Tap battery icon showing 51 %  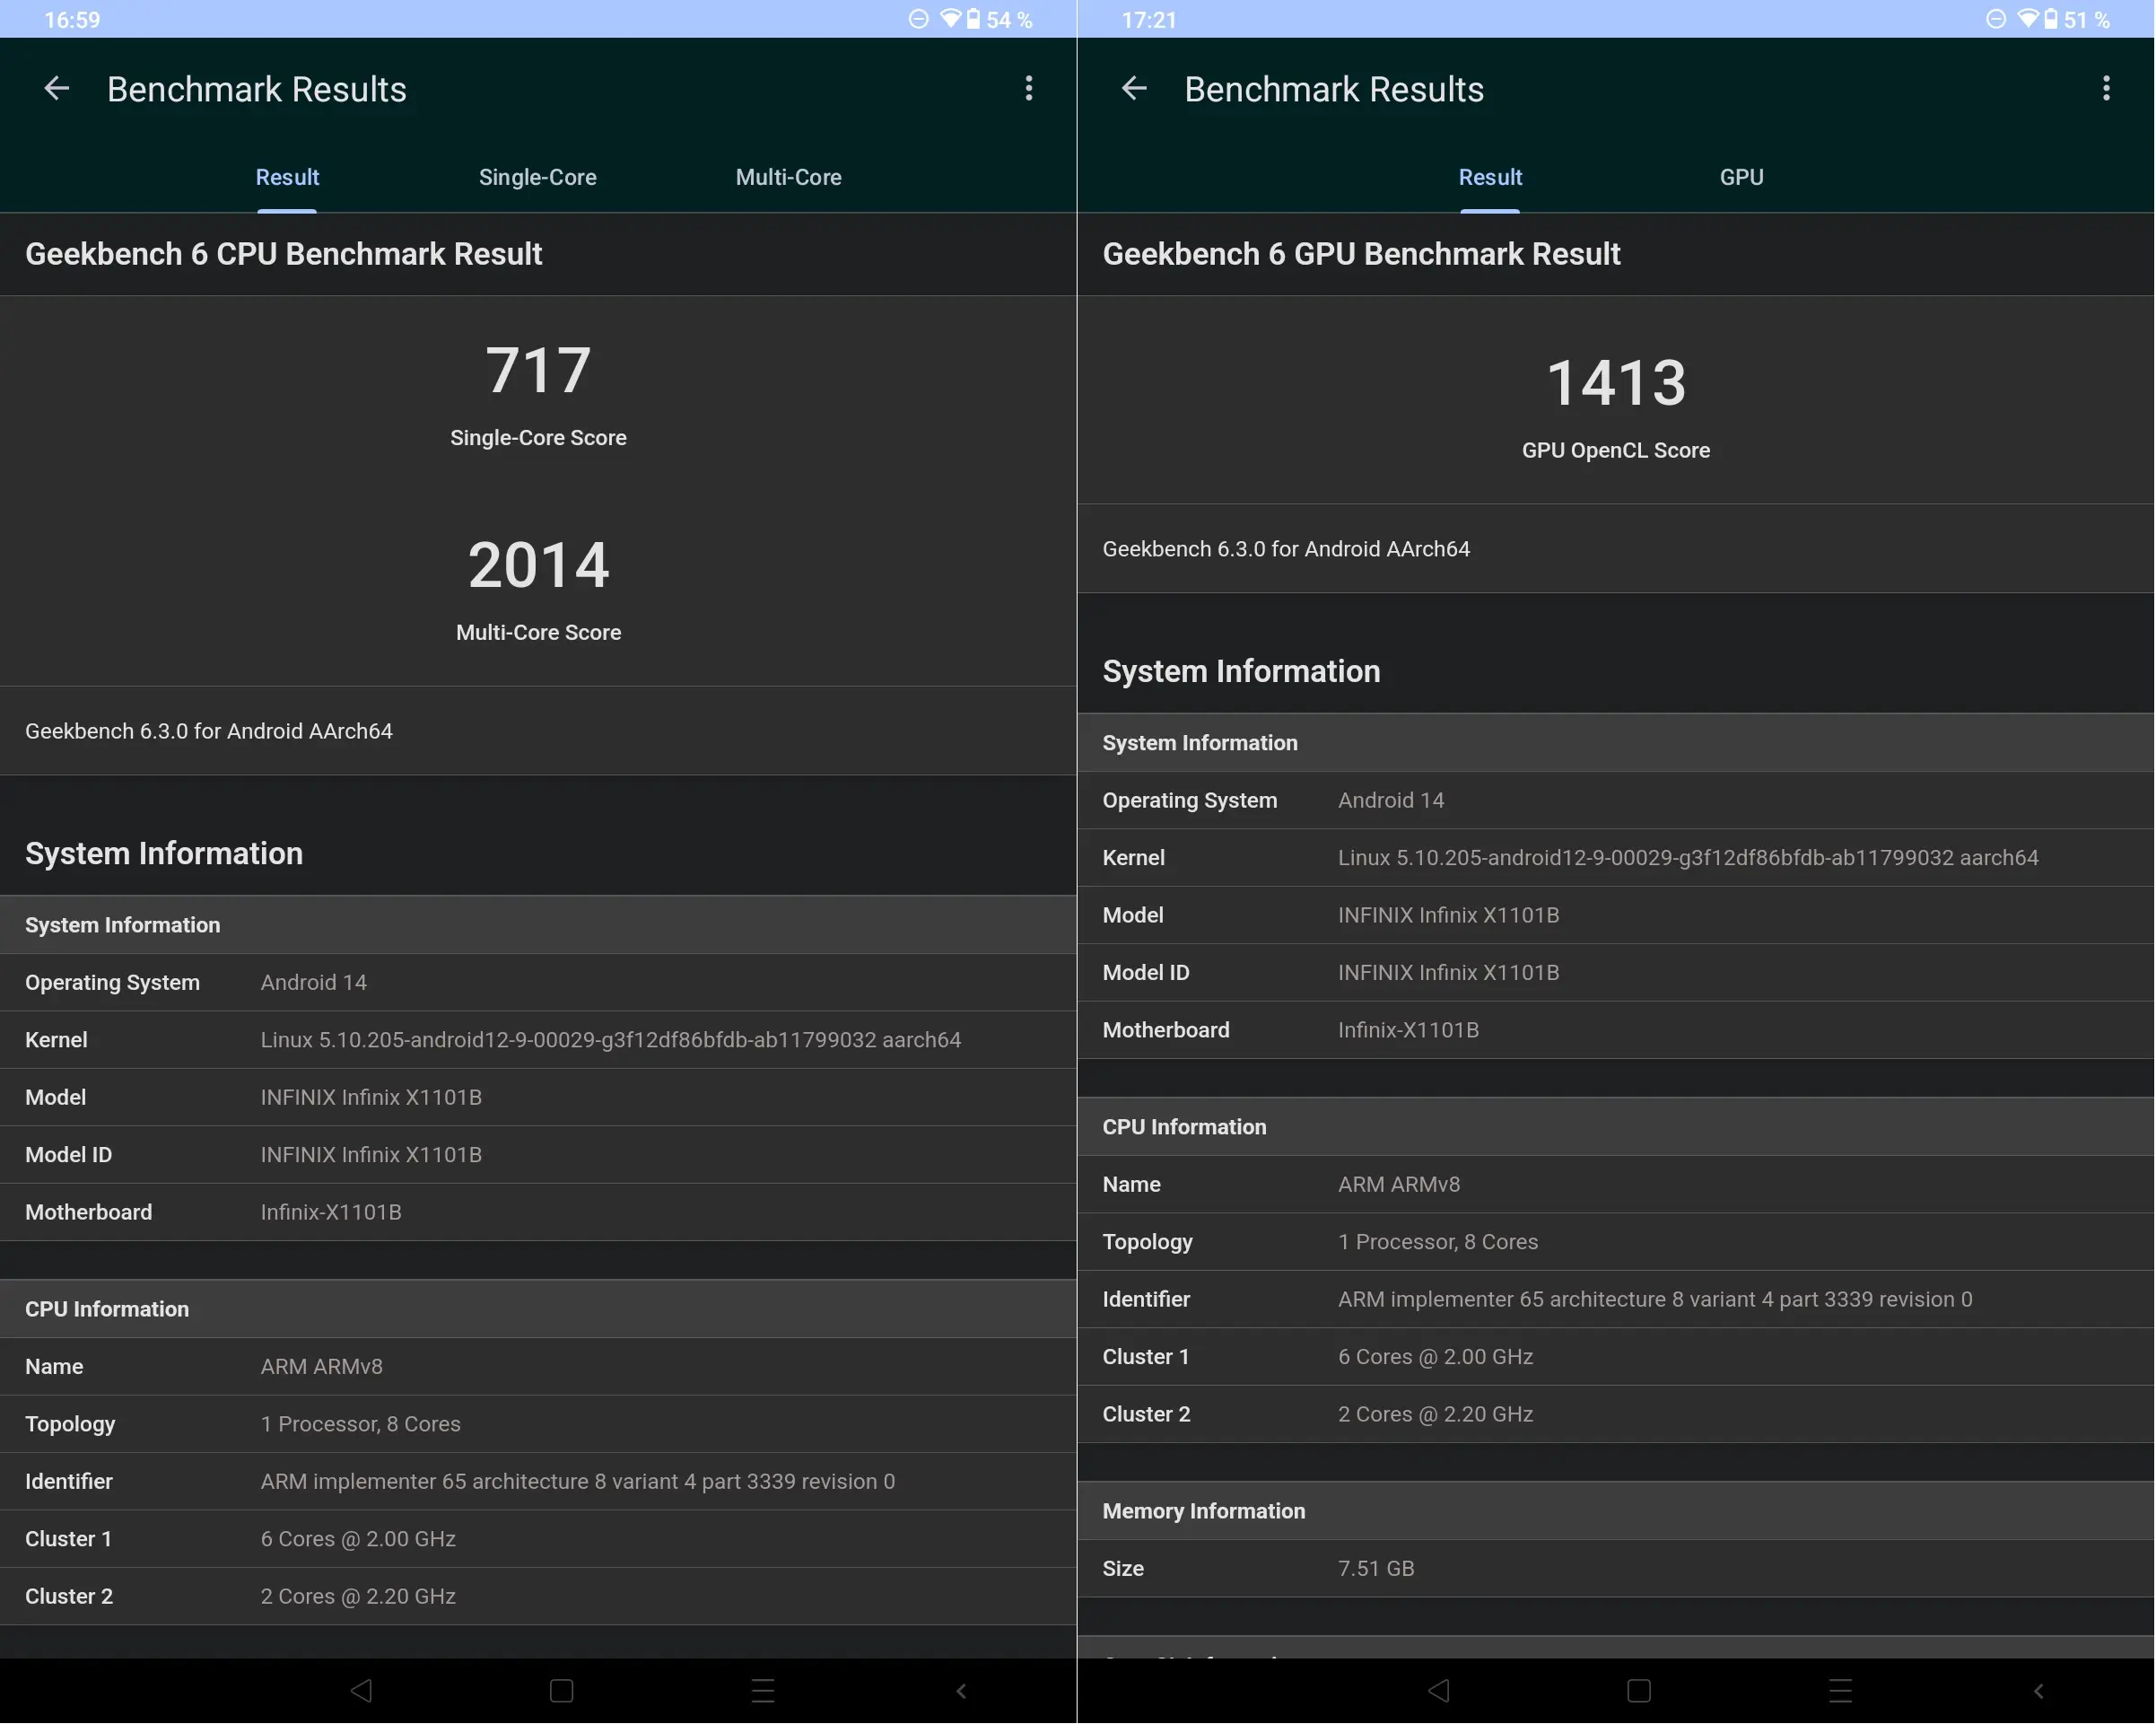[x=2050, y=19]
